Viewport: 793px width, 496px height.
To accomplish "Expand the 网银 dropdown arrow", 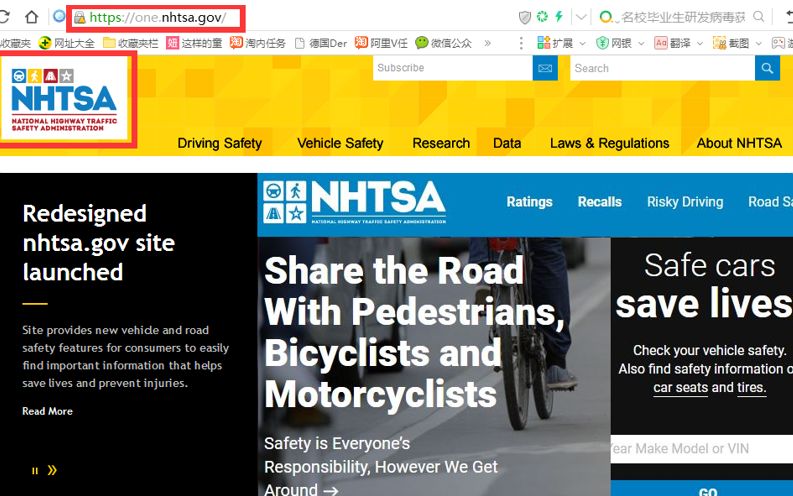I will 641,43.
